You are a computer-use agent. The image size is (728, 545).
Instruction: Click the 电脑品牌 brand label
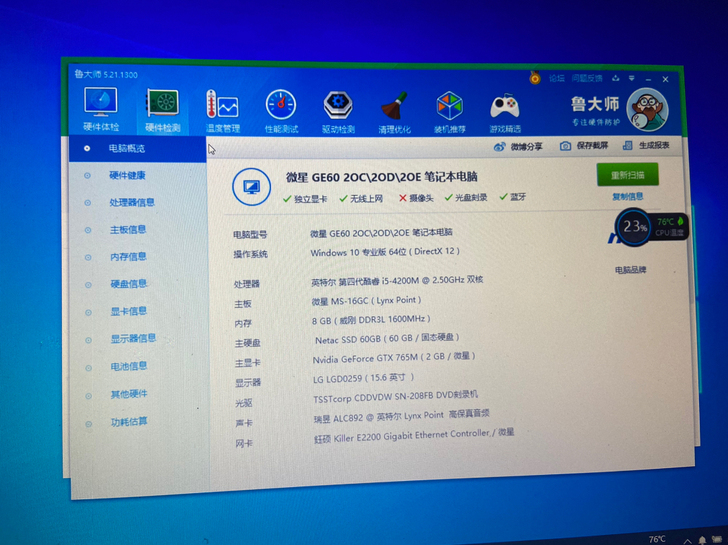(630, 270)
